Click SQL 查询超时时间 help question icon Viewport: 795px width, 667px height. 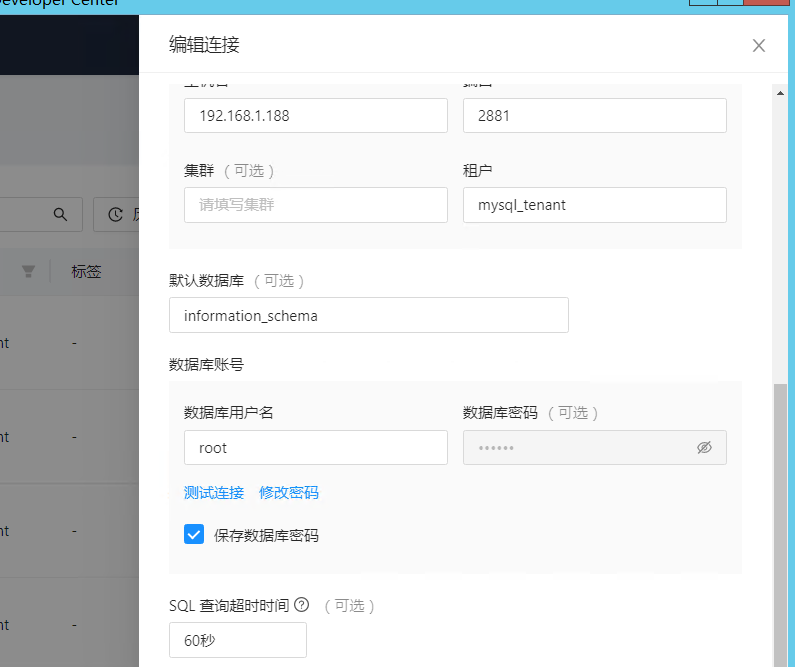tap(301, 605)
